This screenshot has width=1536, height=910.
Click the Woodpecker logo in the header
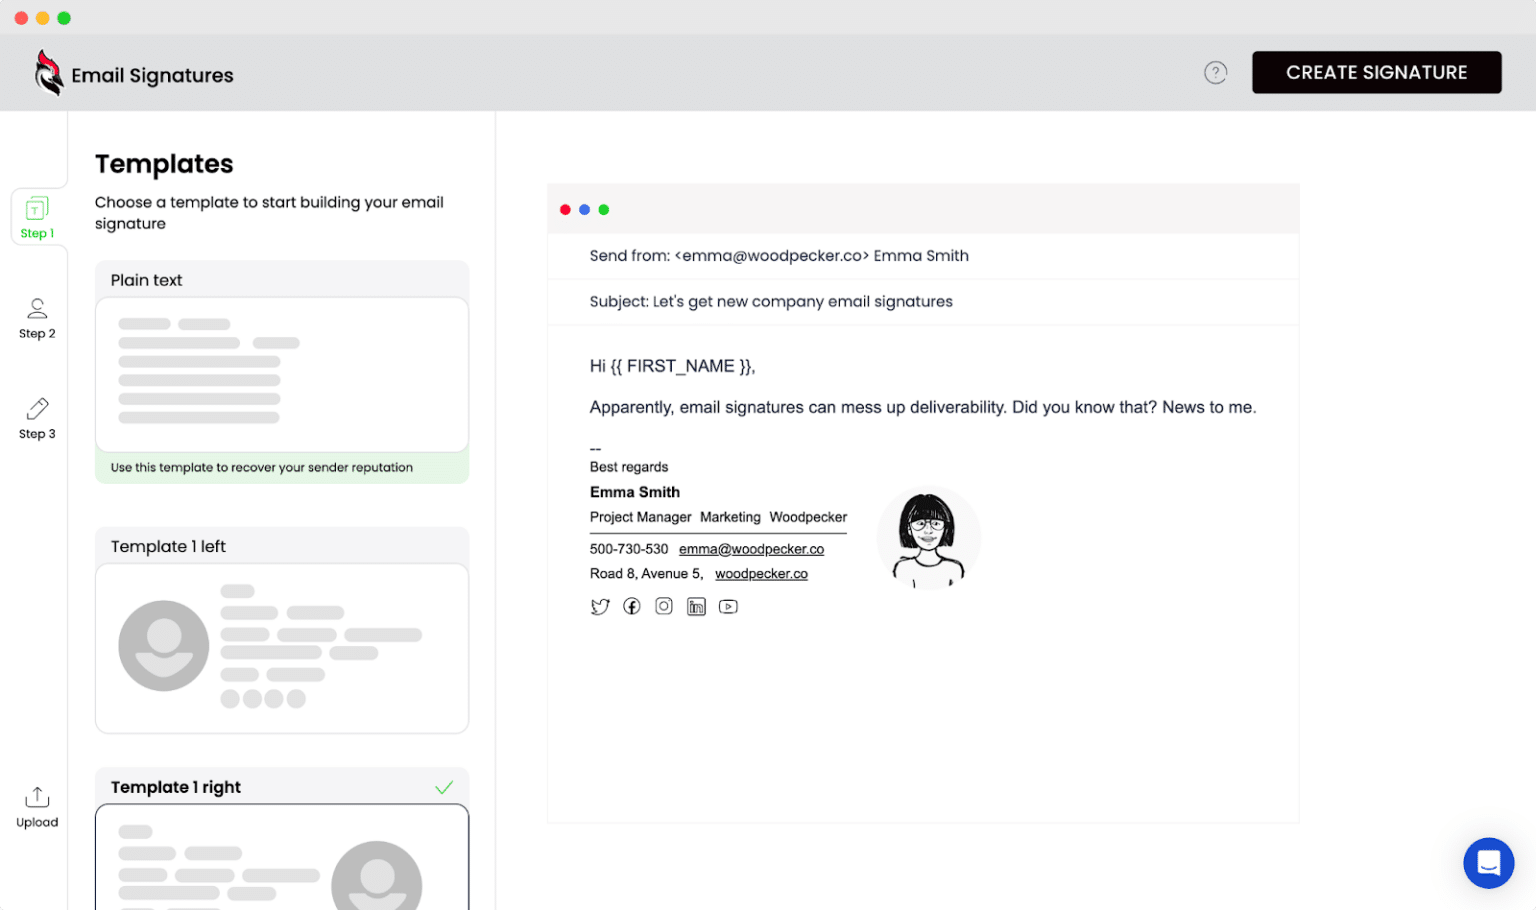click(x=49, y=72)
